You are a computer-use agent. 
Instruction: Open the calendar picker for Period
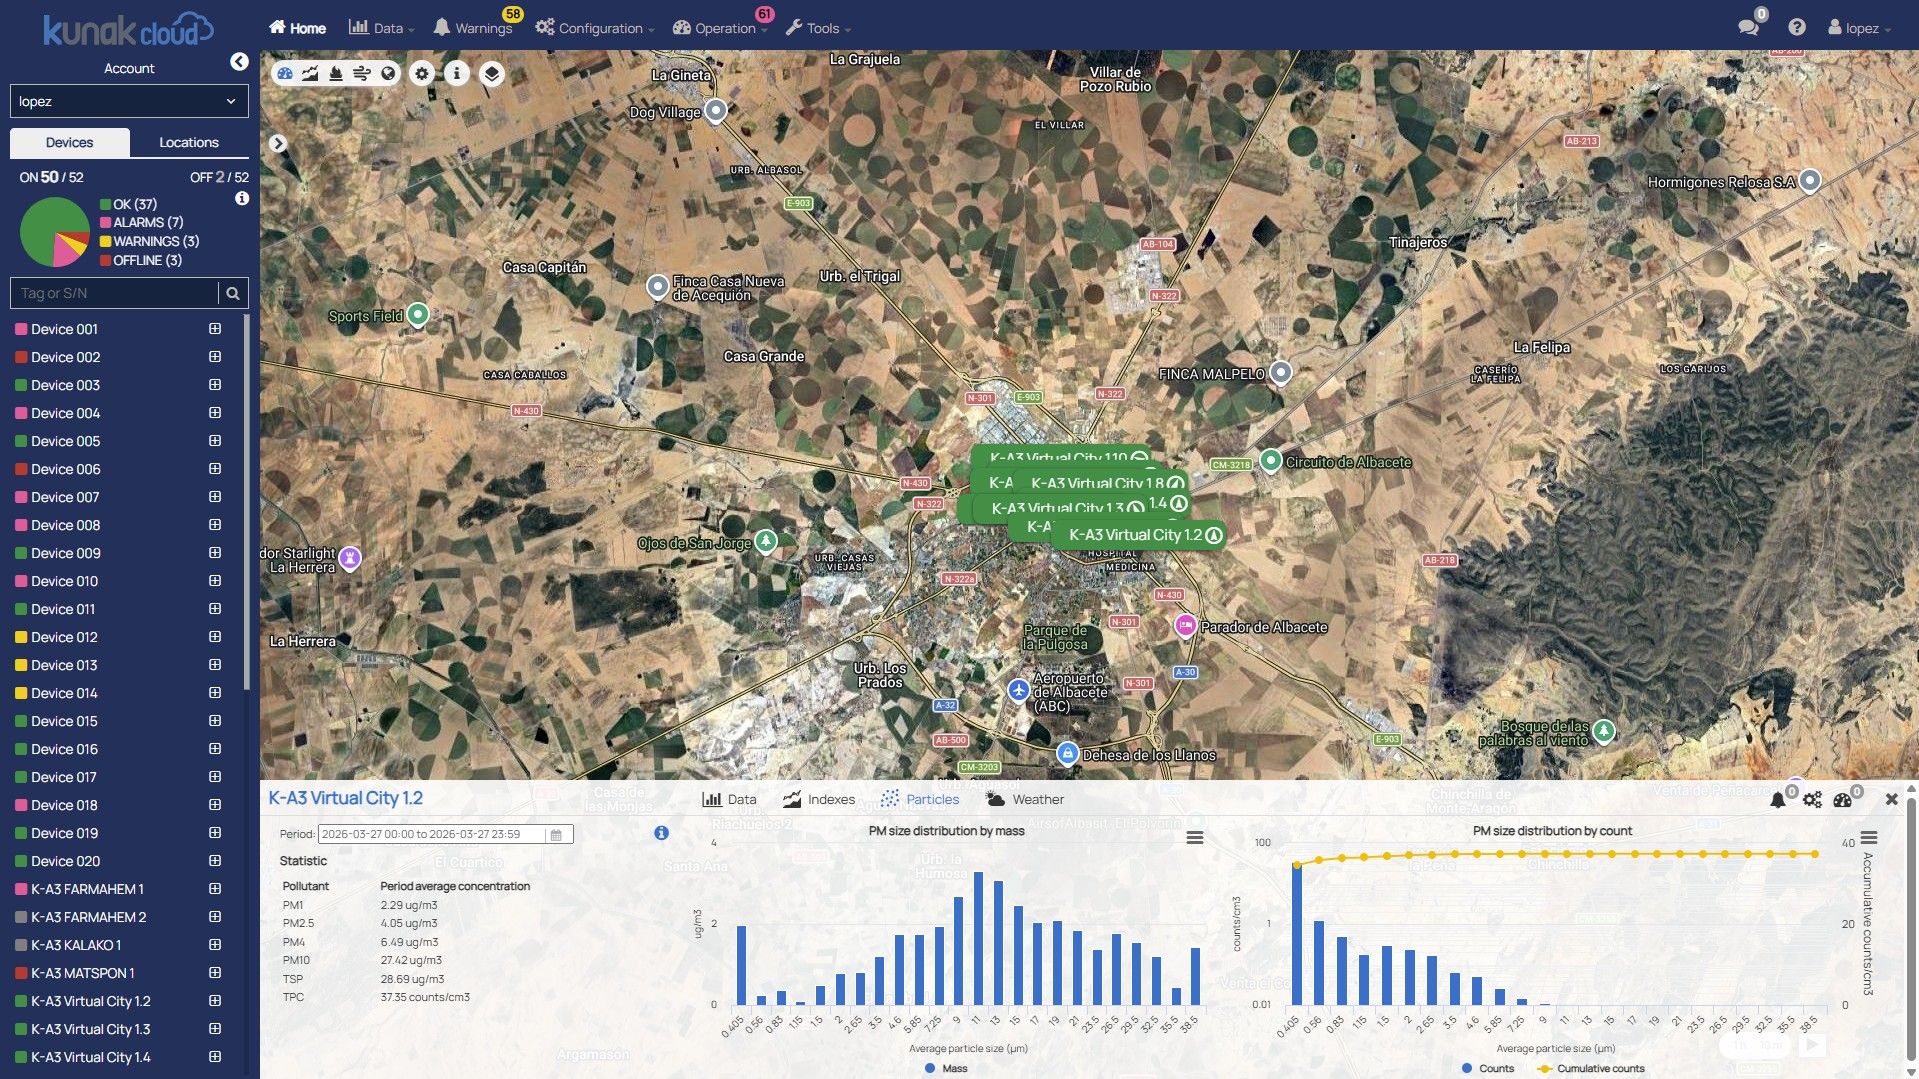[556, 835]
